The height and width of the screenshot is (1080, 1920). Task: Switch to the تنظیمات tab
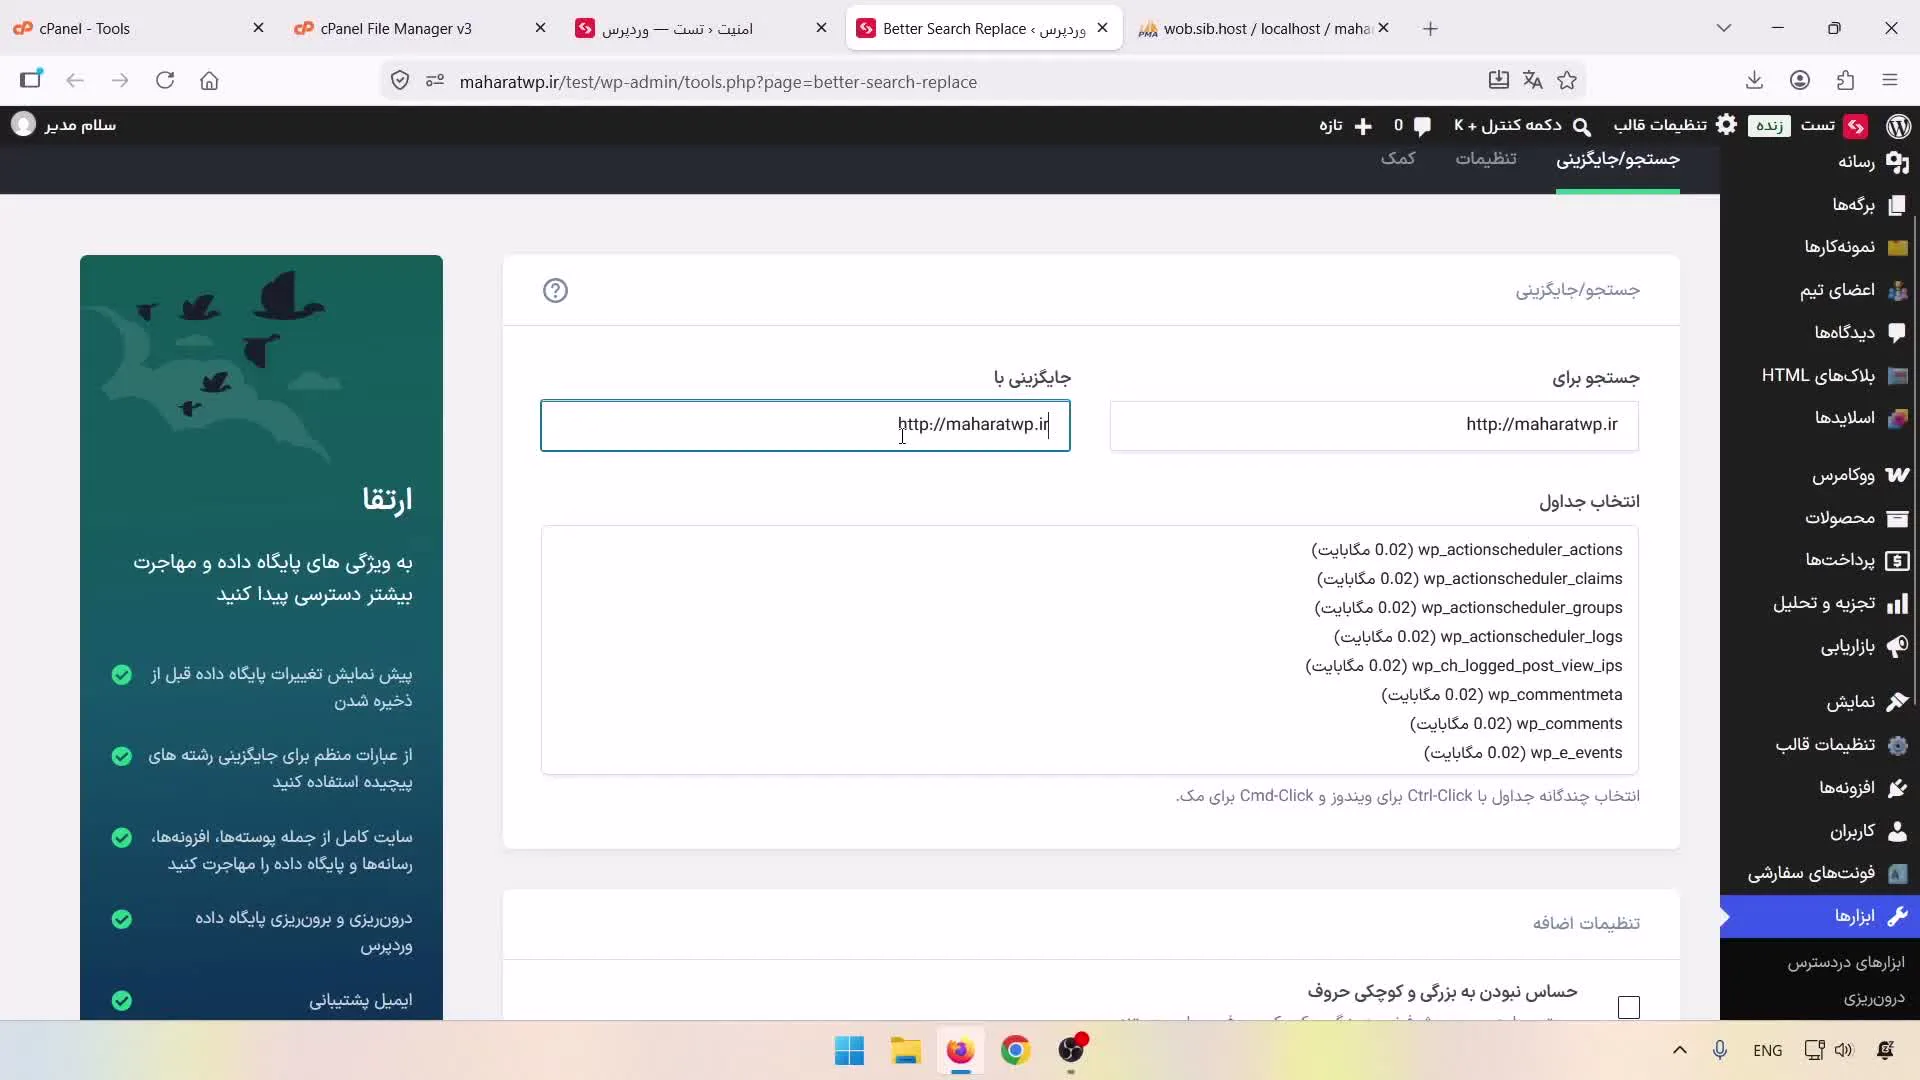pyautogui.click(x=1485, y=159)
